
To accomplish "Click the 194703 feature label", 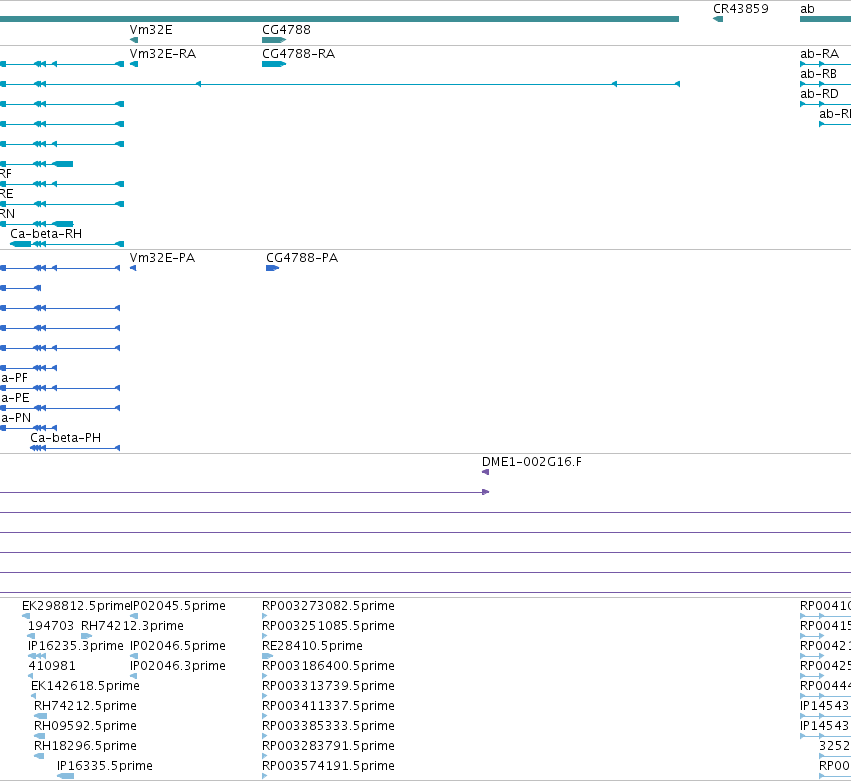I will click(x=50, y=626).
